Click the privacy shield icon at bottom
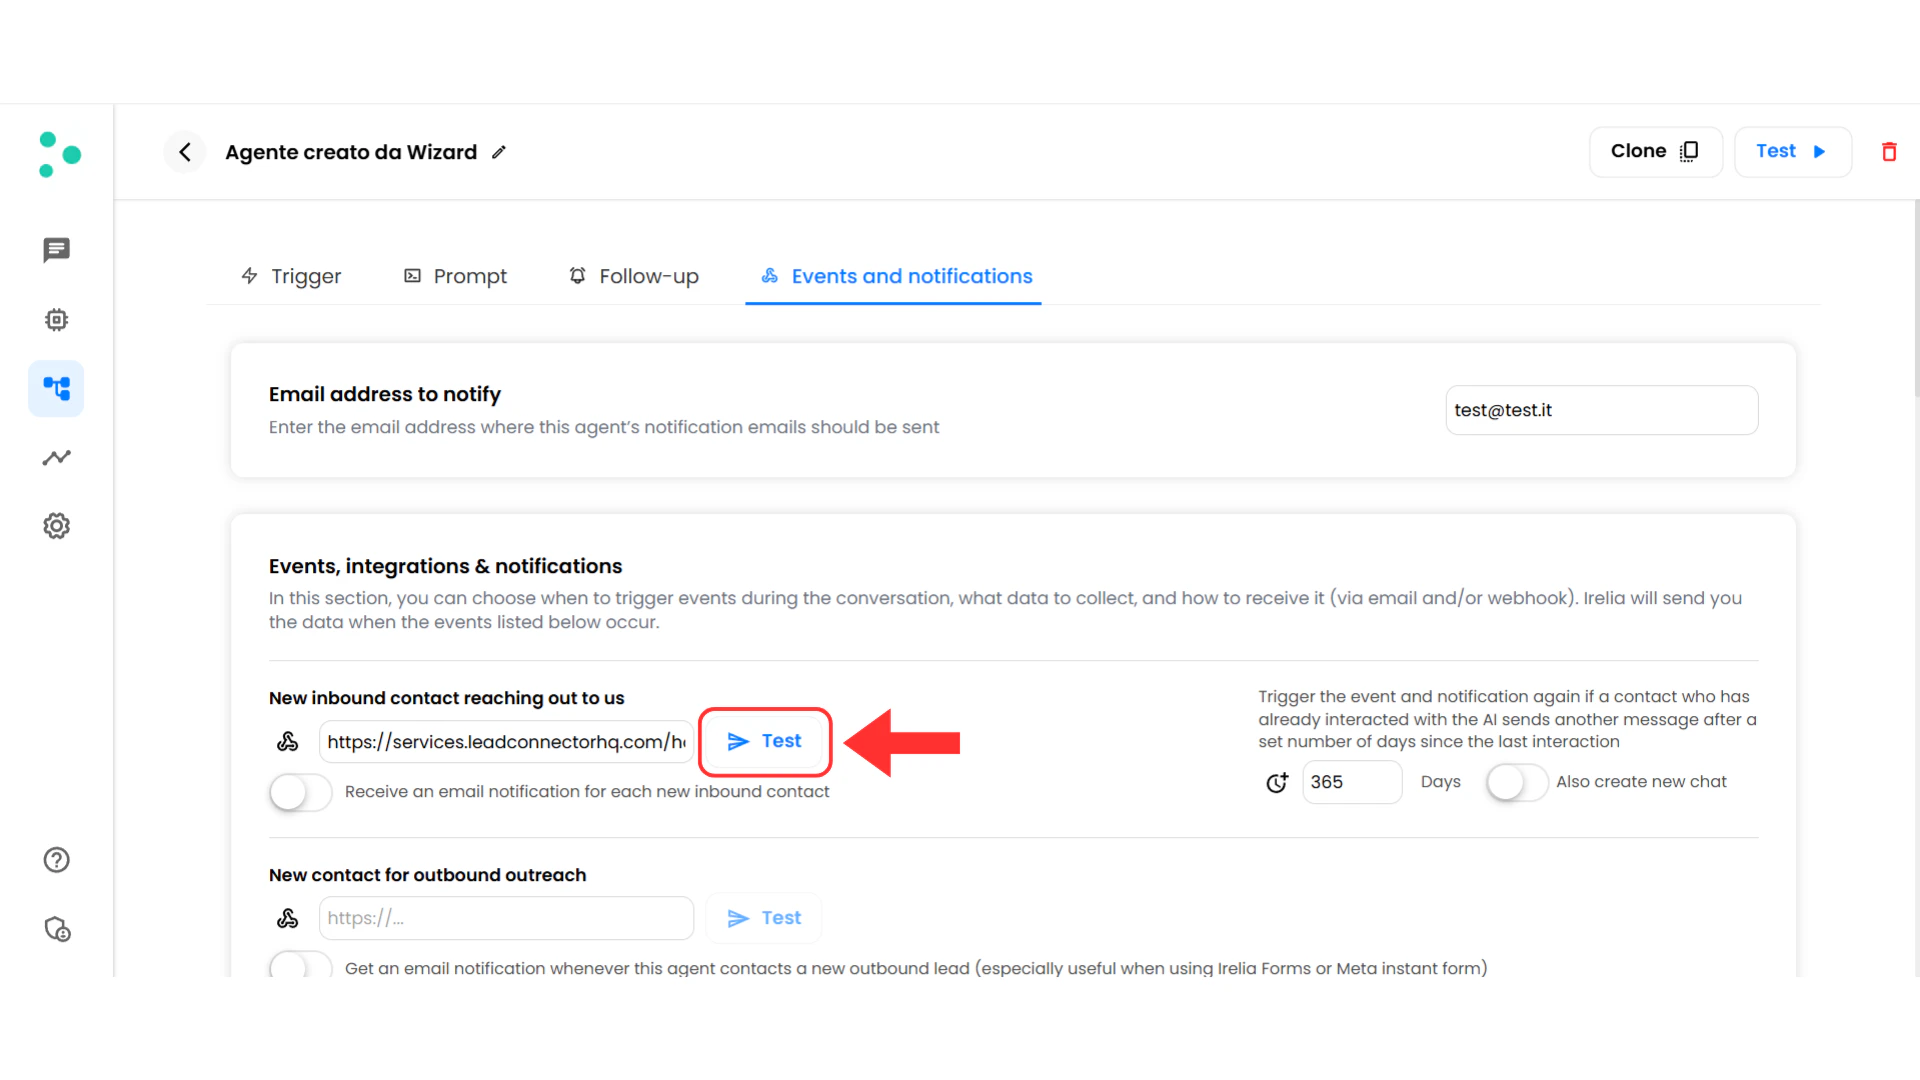Screen dimensions: 1920x1080 tap(57, 929)
